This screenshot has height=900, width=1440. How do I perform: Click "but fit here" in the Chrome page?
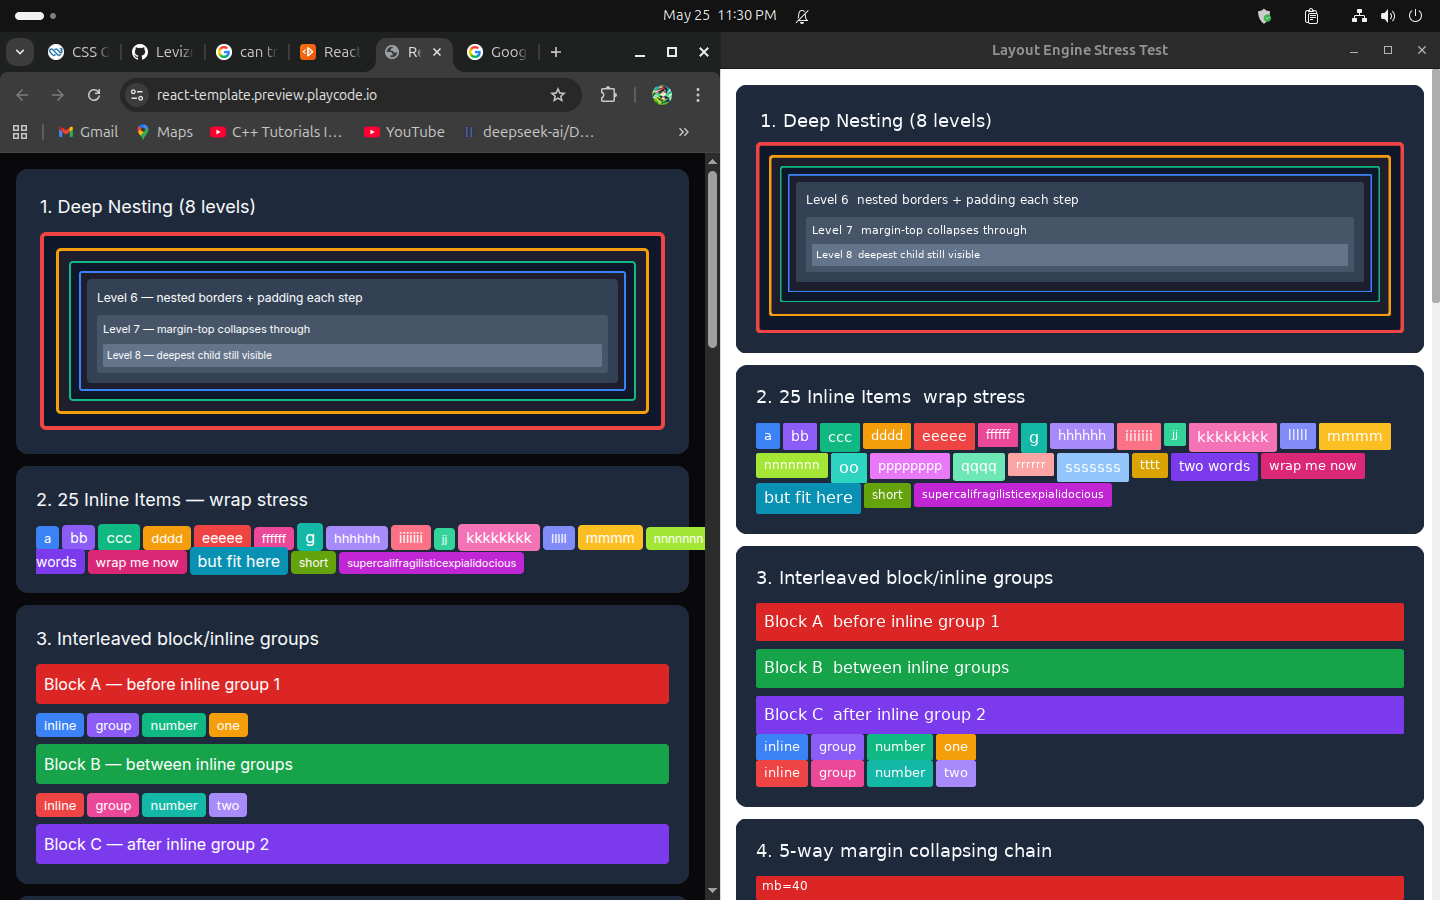[x=239, y=562]
